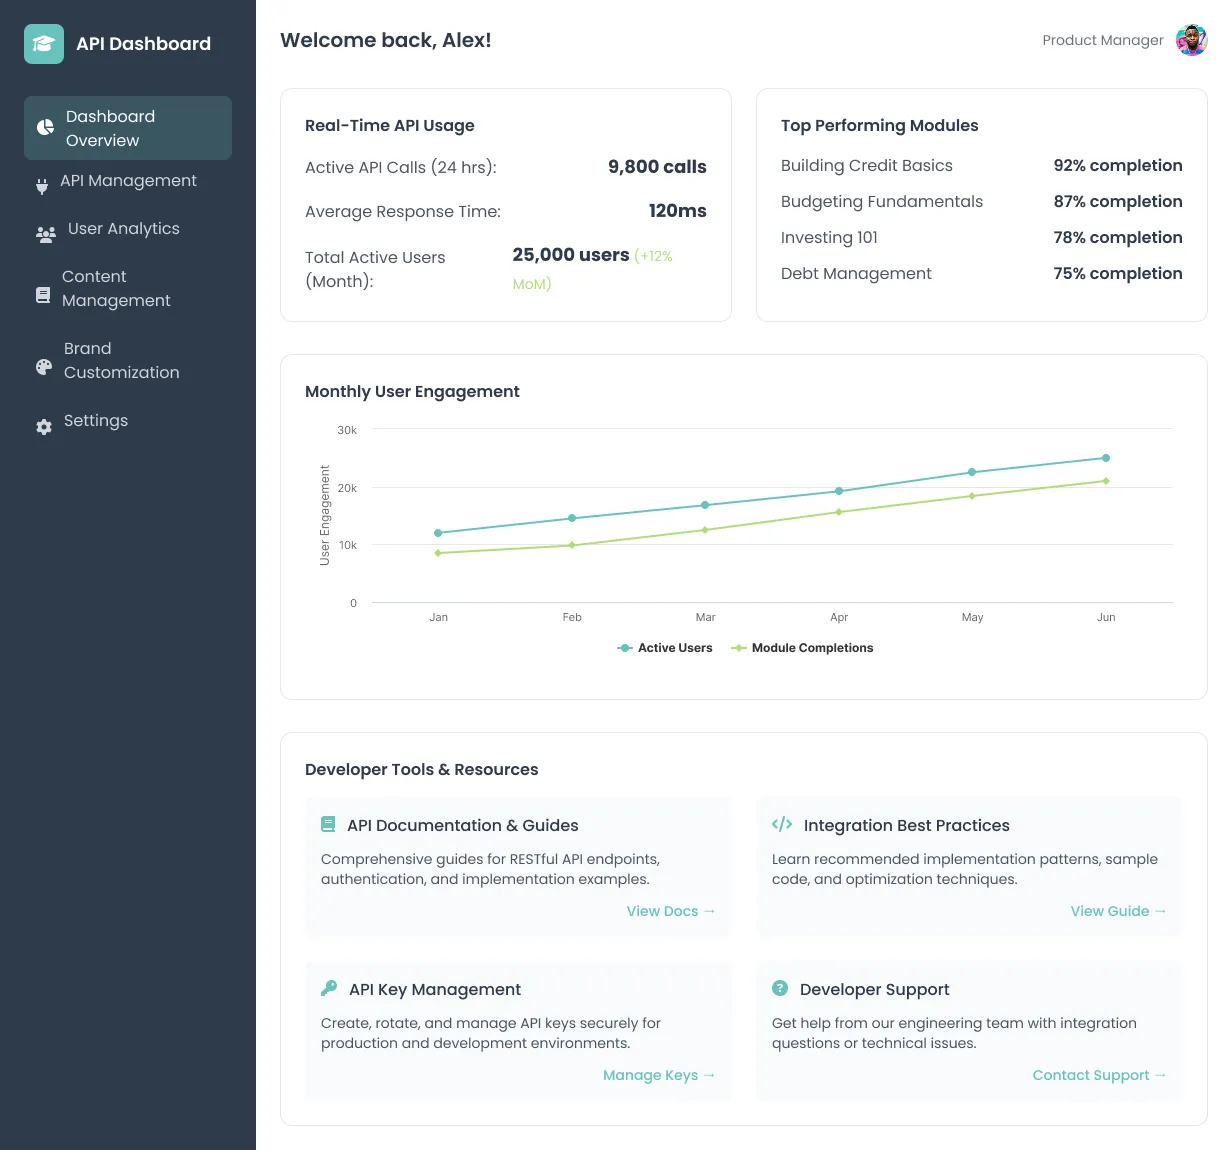Select the Dashboard Overview pie chart icon
The image size is (1232, 1150).
44,128
